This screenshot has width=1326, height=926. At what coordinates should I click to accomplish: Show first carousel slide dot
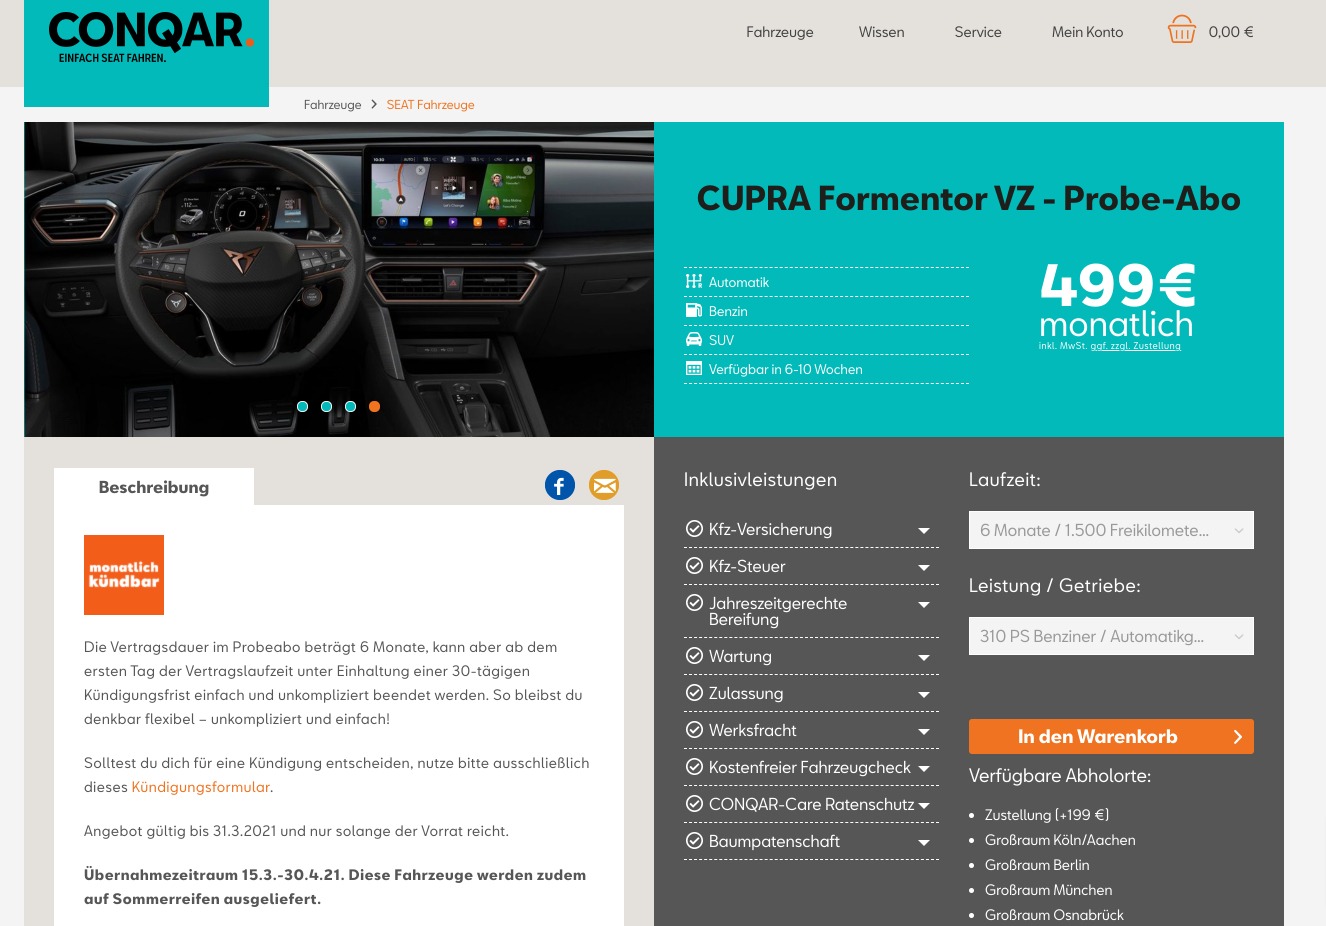point(303,406)
